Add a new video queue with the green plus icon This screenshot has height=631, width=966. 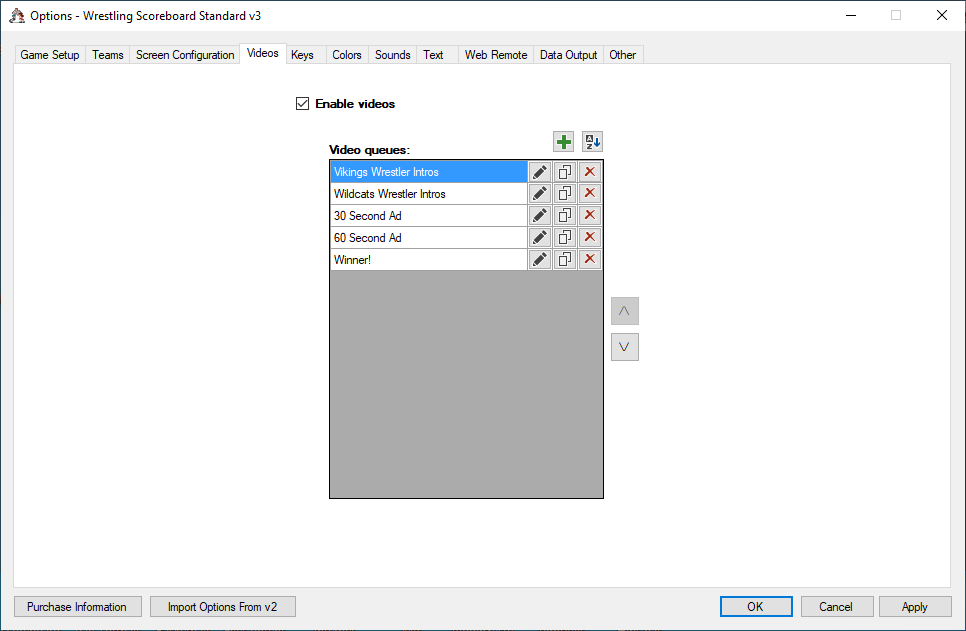pos(563,142)
